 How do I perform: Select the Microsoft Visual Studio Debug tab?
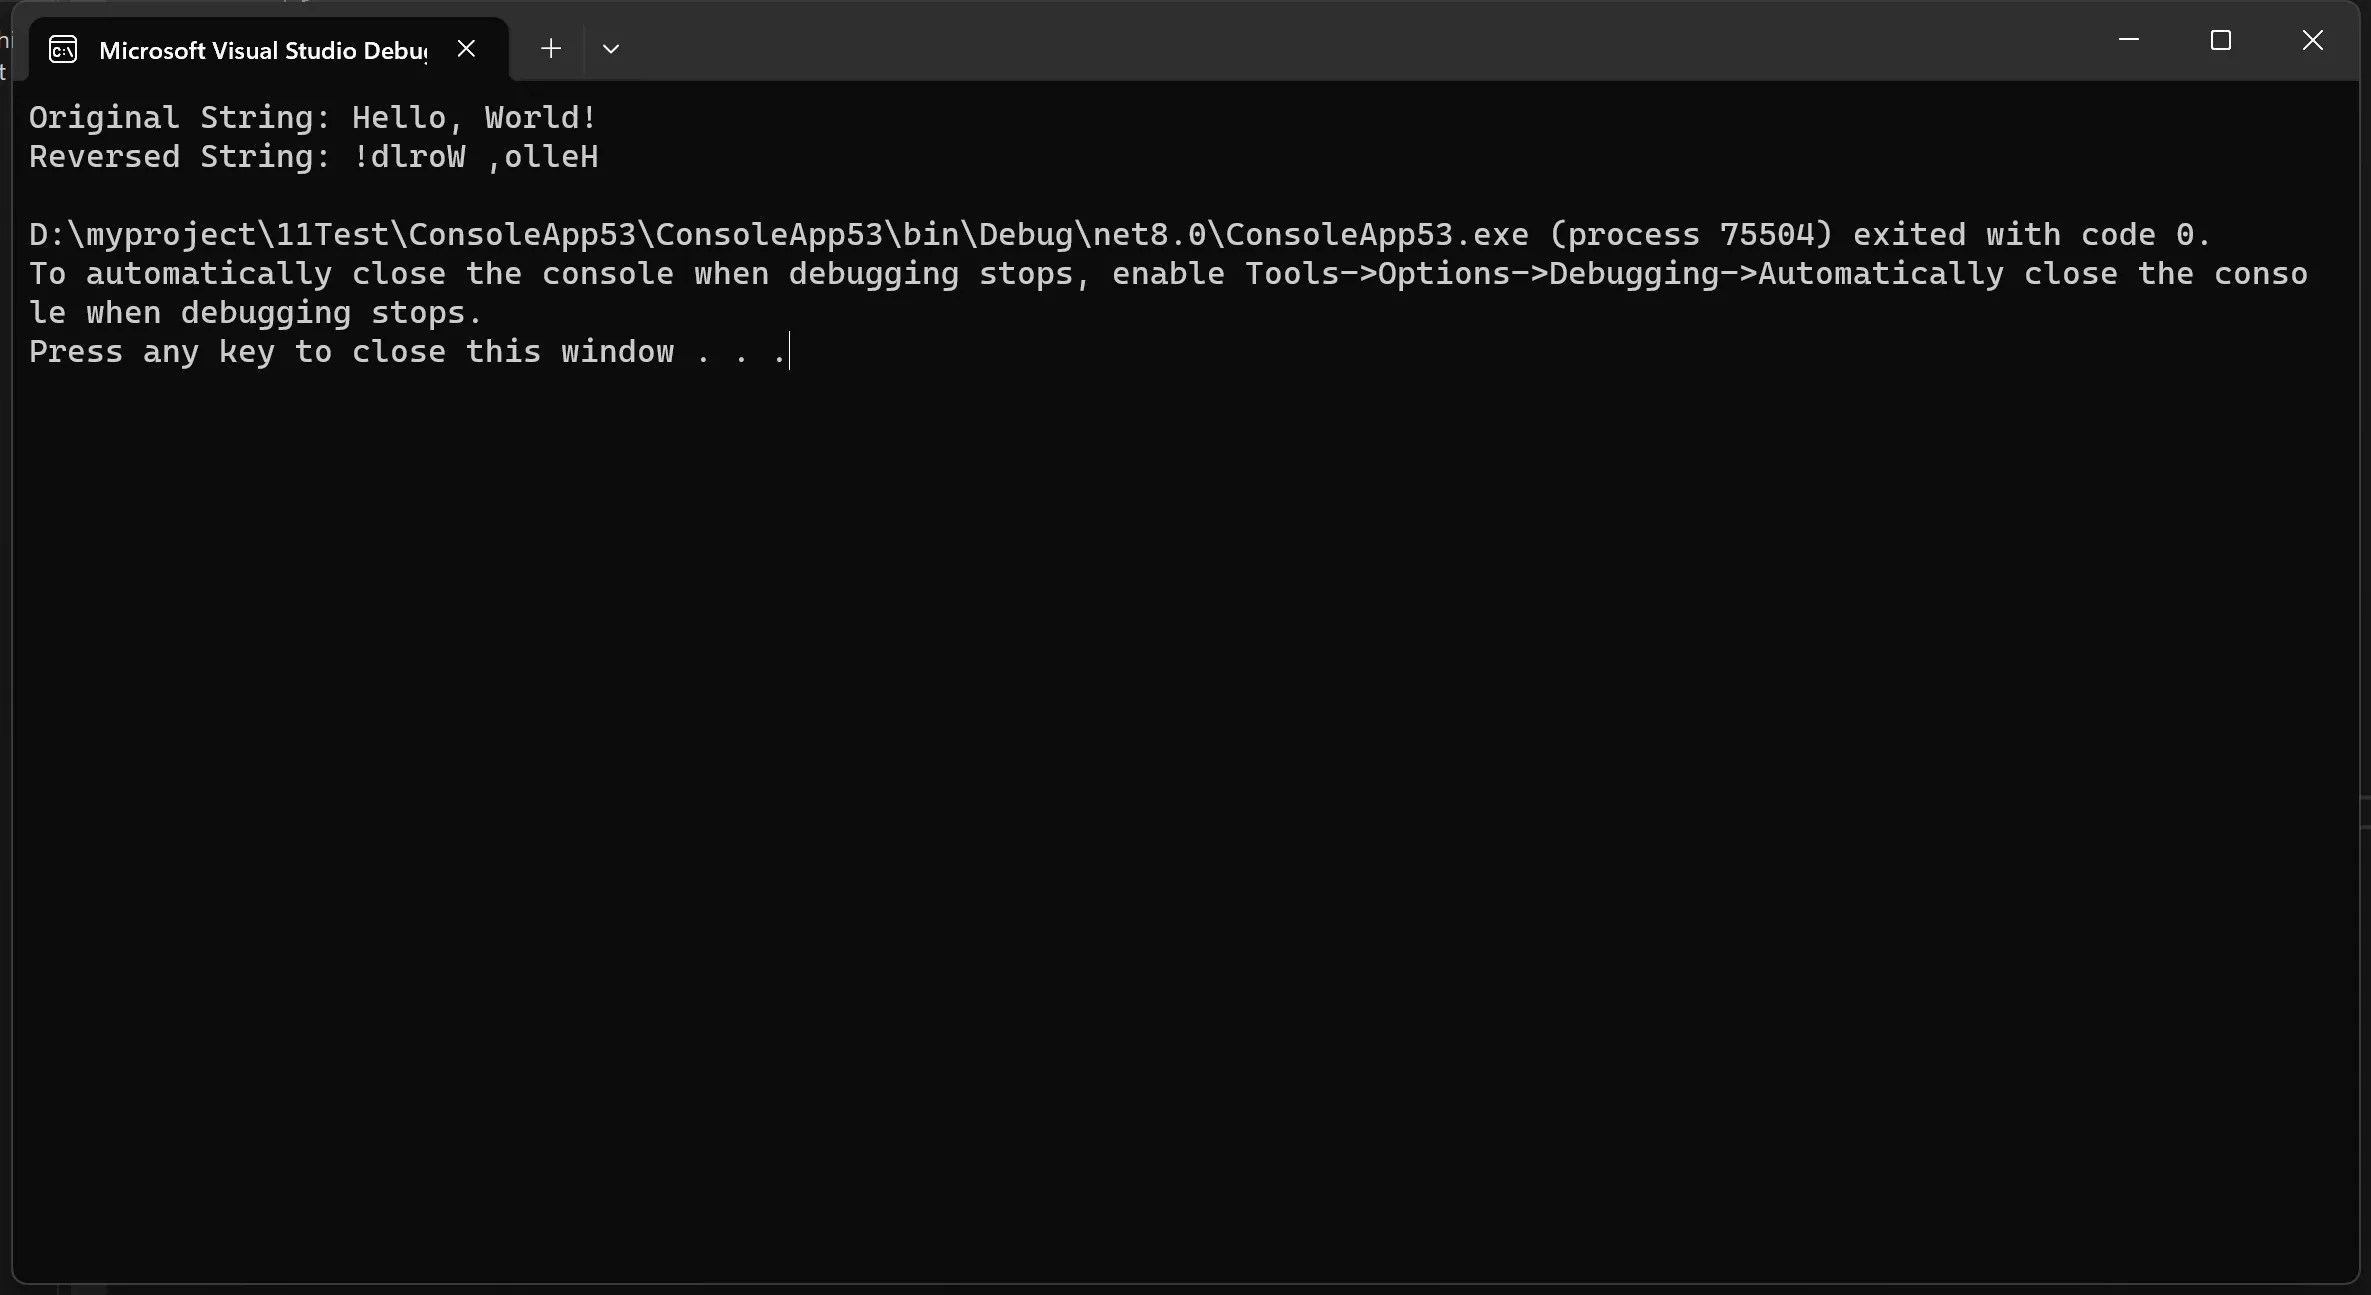[x=262, y=50]
